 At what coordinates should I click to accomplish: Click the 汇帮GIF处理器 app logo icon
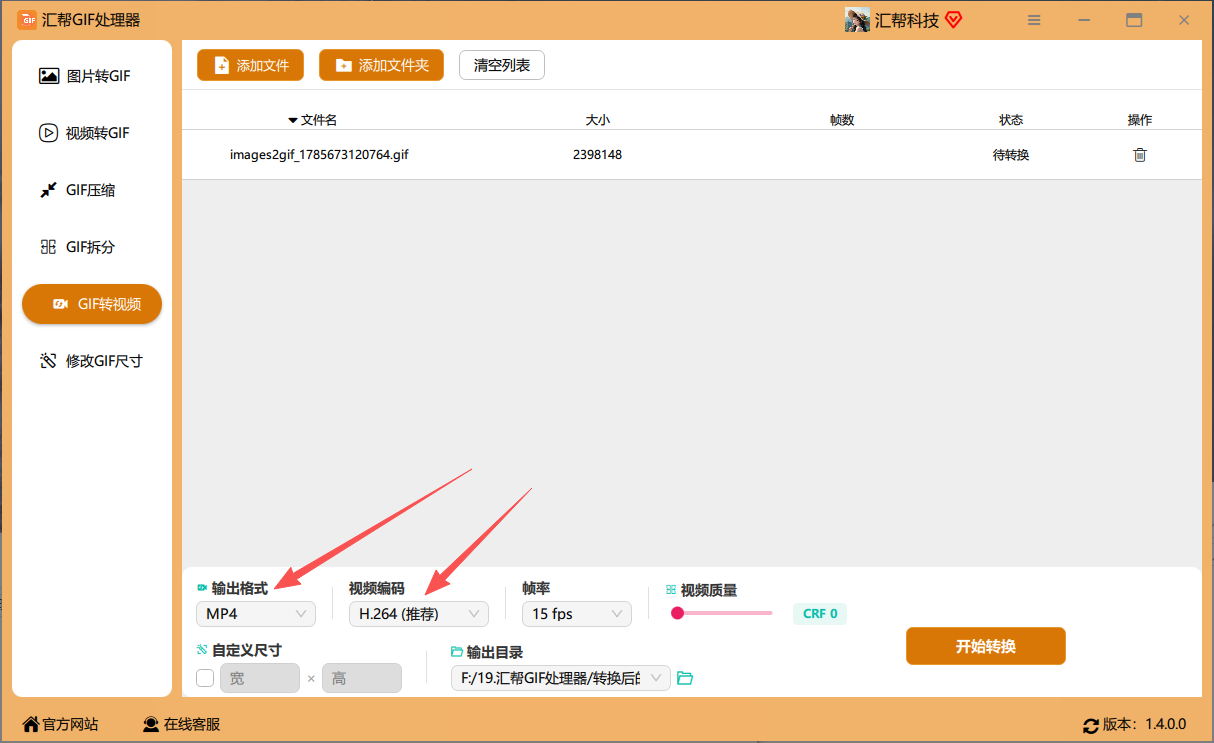click(x=27, y=20)
